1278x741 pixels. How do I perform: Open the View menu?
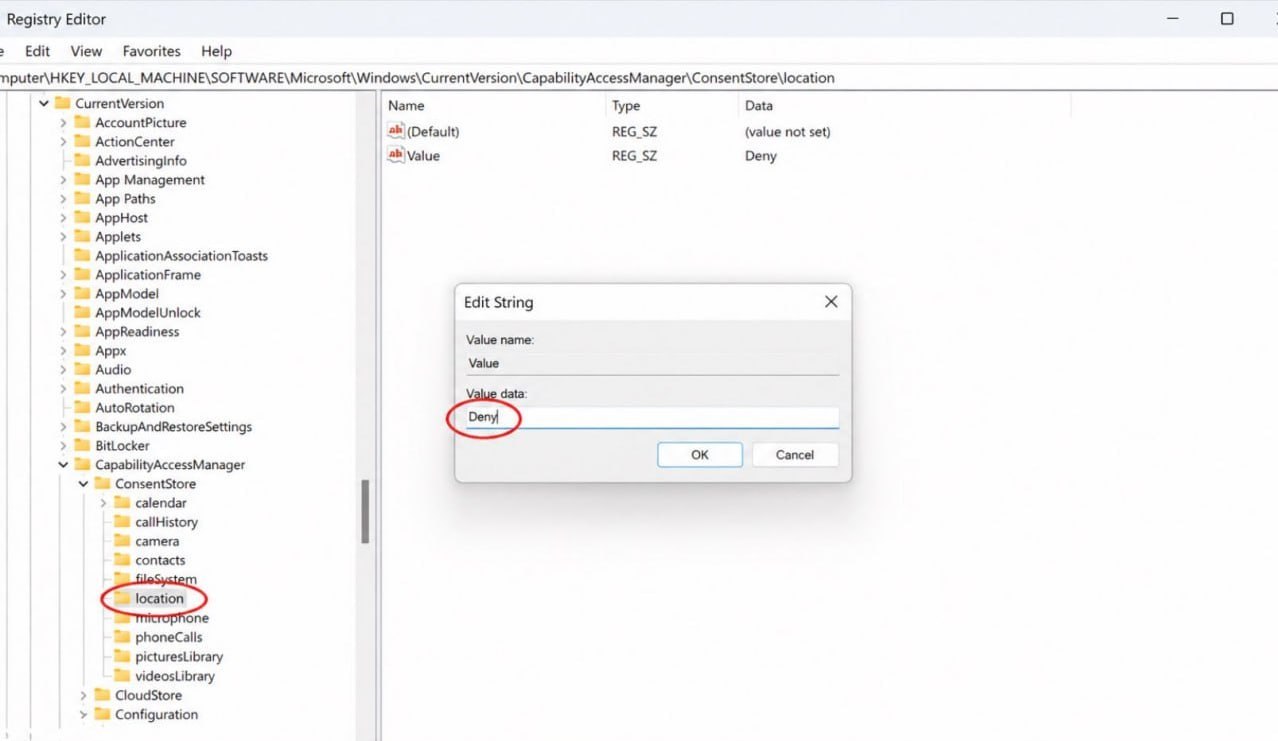tap(86, 51)
